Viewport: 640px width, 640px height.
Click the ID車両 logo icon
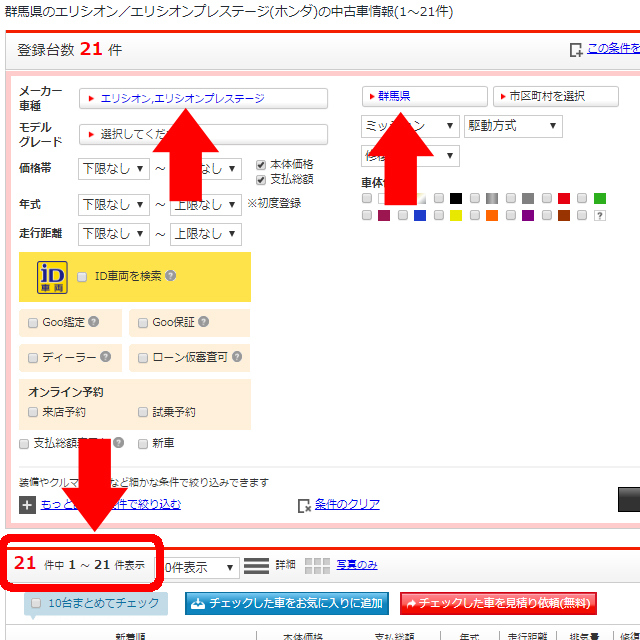tap(52, 277)
